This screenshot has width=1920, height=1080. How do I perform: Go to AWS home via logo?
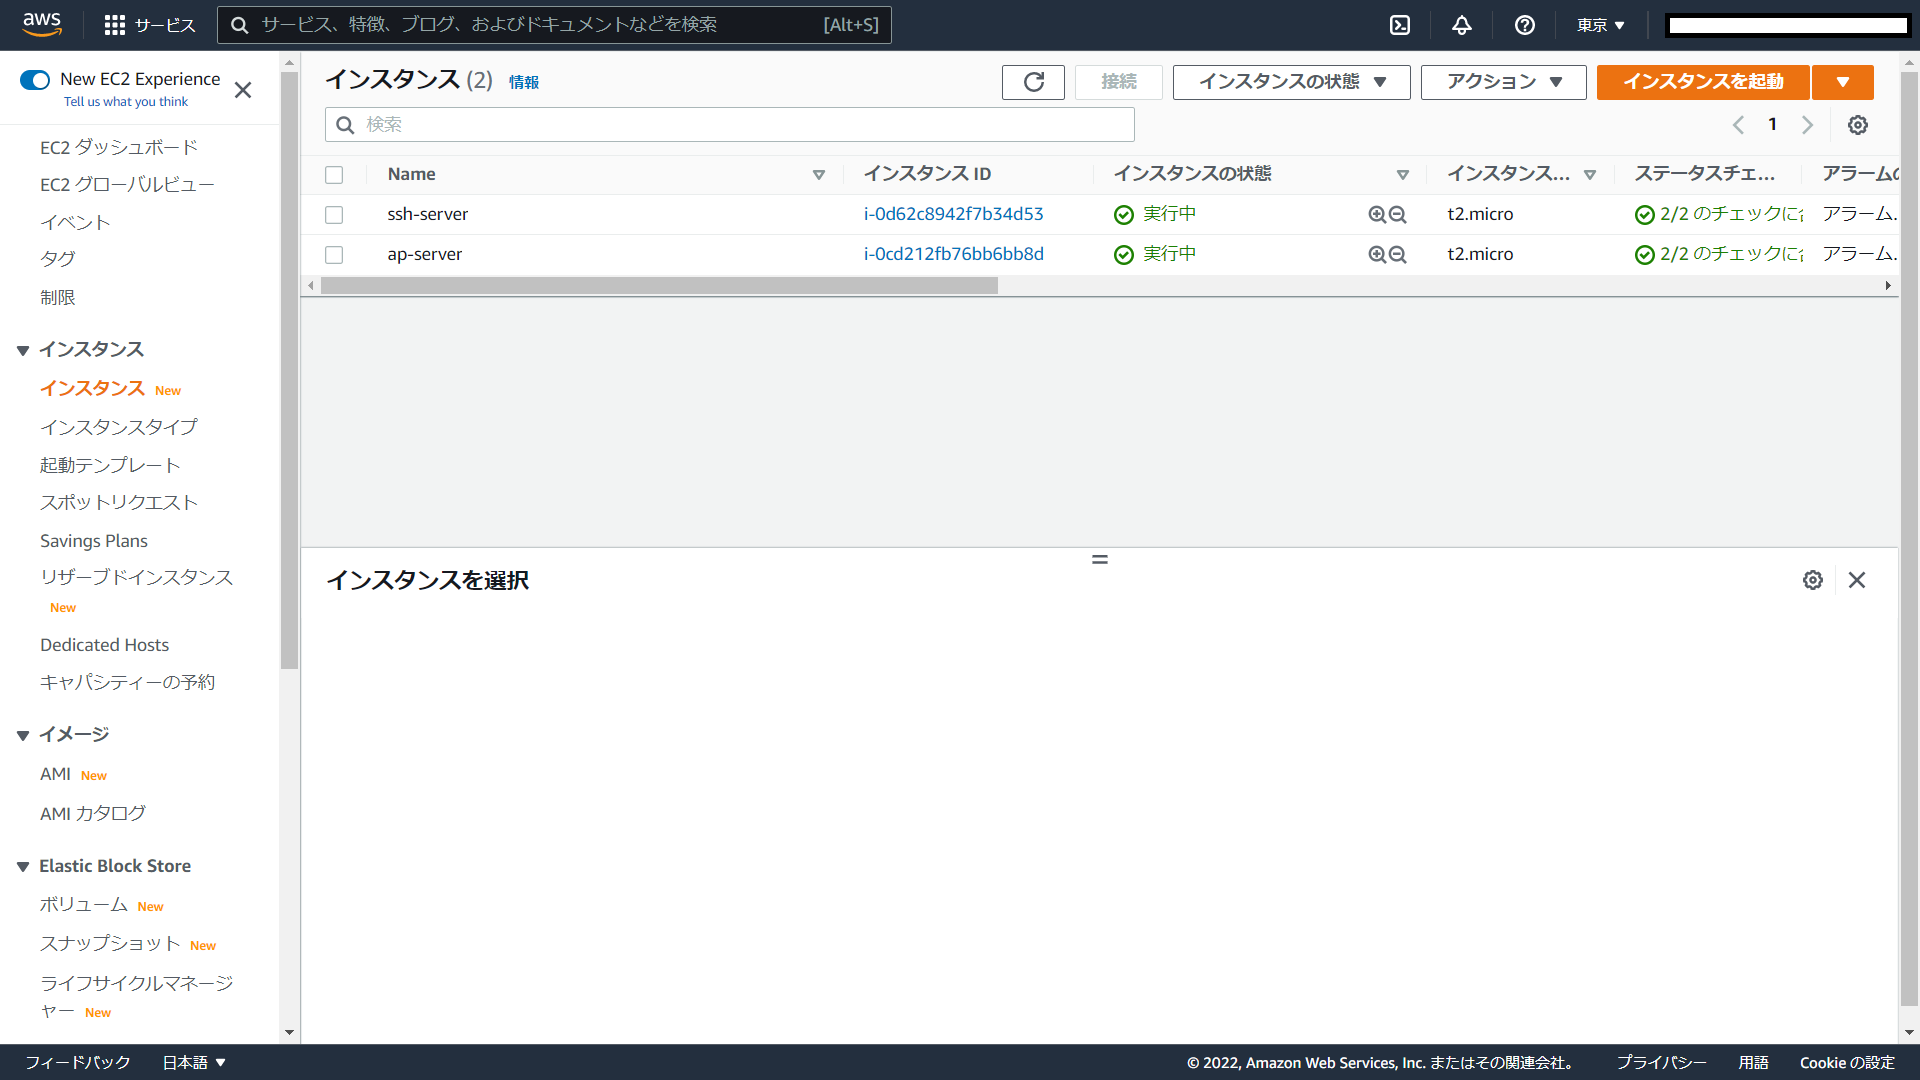click(x=42, y=24)
